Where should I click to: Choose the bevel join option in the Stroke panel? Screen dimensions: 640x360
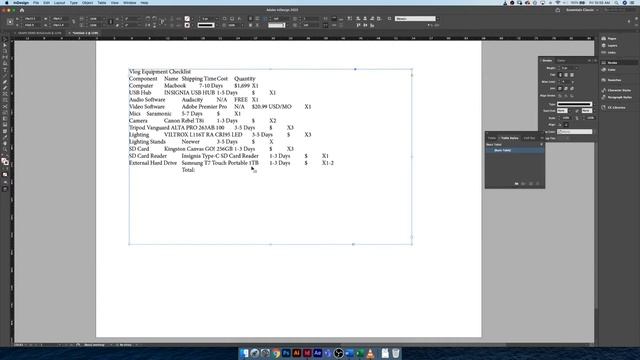(572, 88)
